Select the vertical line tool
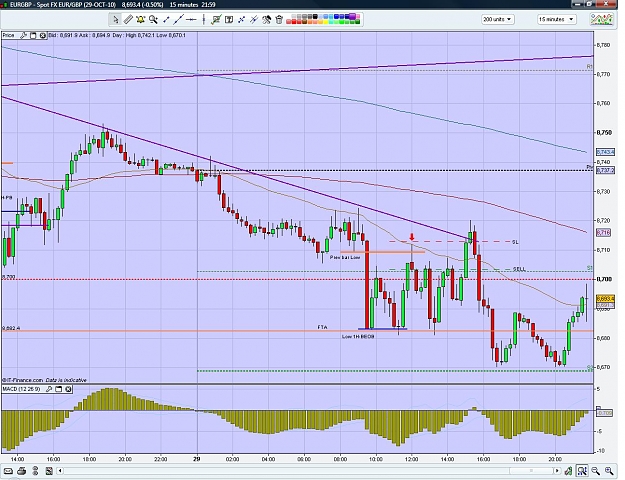Screen dimensions: 625x480 pyautogui.click(x=204, y=20)
